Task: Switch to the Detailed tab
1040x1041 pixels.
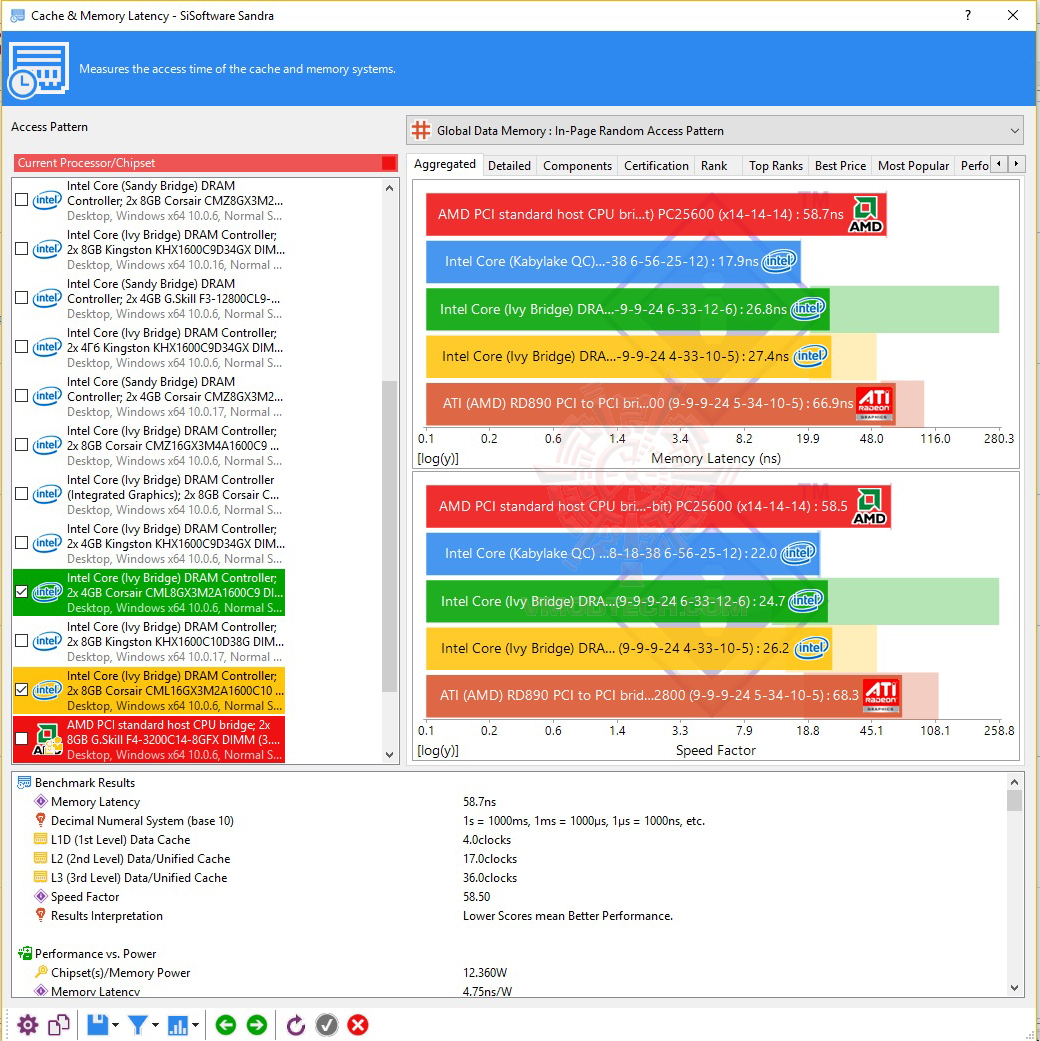Action: click(x=509, y=165)
